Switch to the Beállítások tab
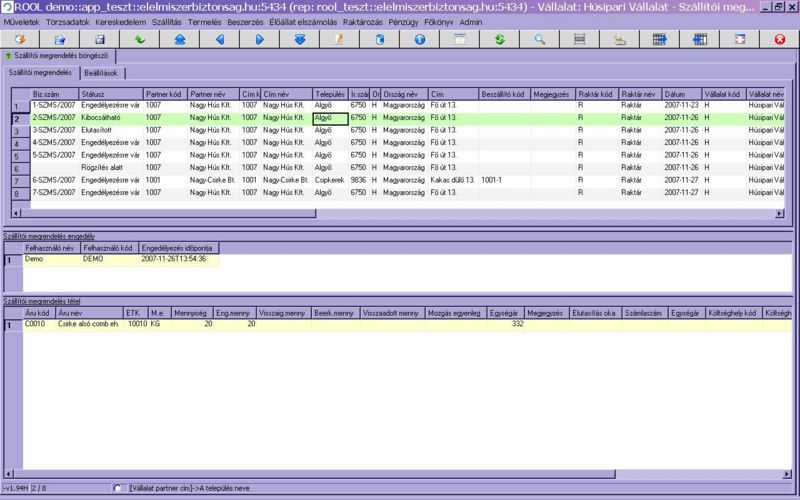Viewport: 800px width, 500px height. 101,73
